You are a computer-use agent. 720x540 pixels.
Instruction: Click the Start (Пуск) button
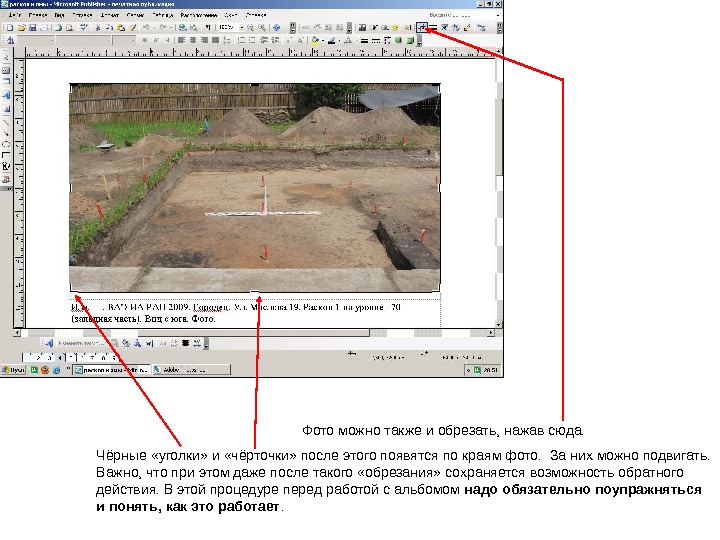tap(13, 370)
